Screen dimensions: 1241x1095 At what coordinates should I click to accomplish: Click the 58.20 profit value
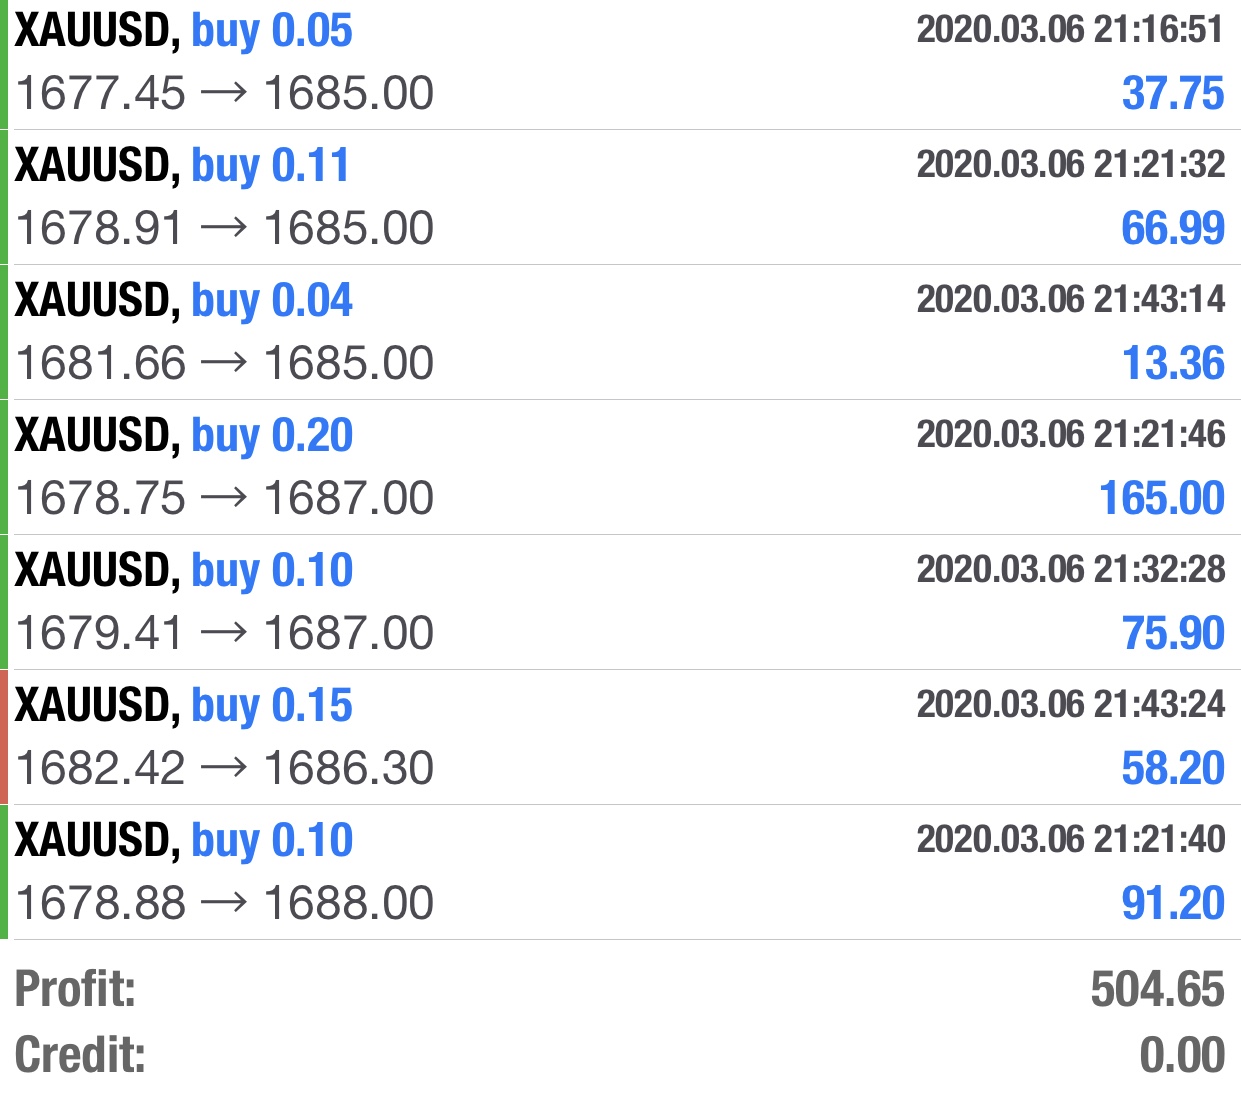[x=1173, y=768]
